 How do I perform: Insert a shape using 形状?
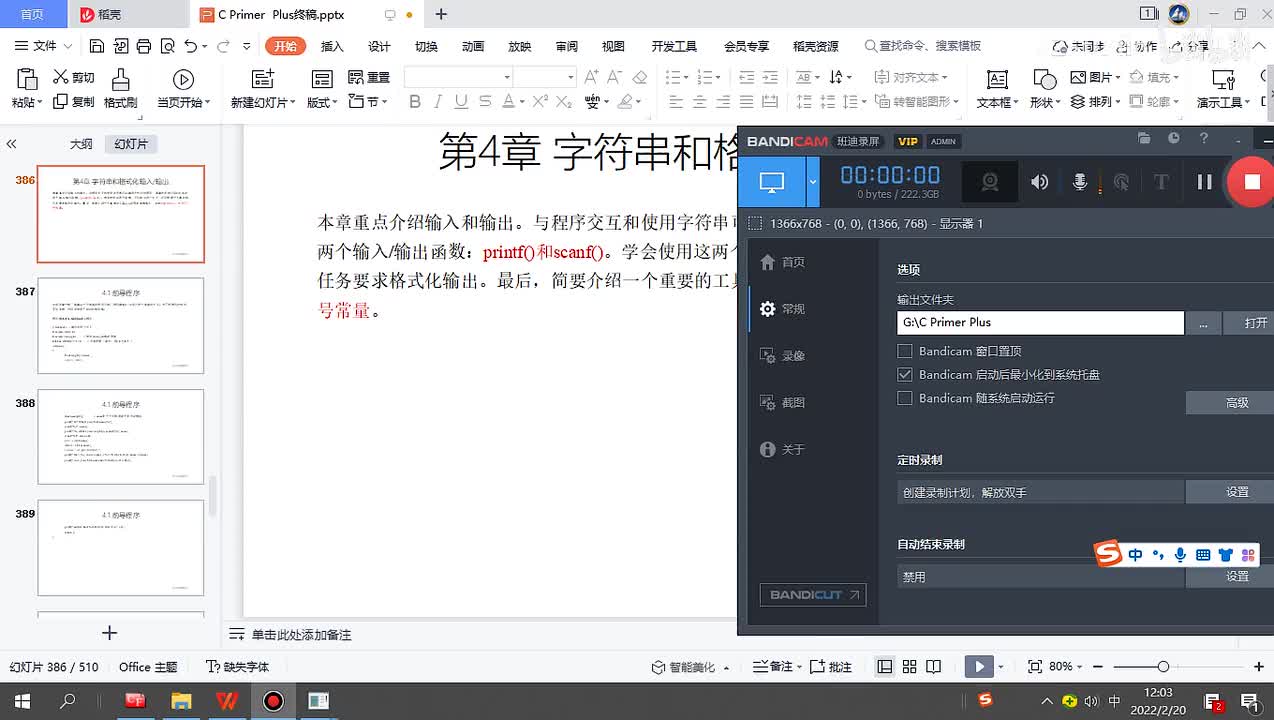click(x=1045, y=89)
